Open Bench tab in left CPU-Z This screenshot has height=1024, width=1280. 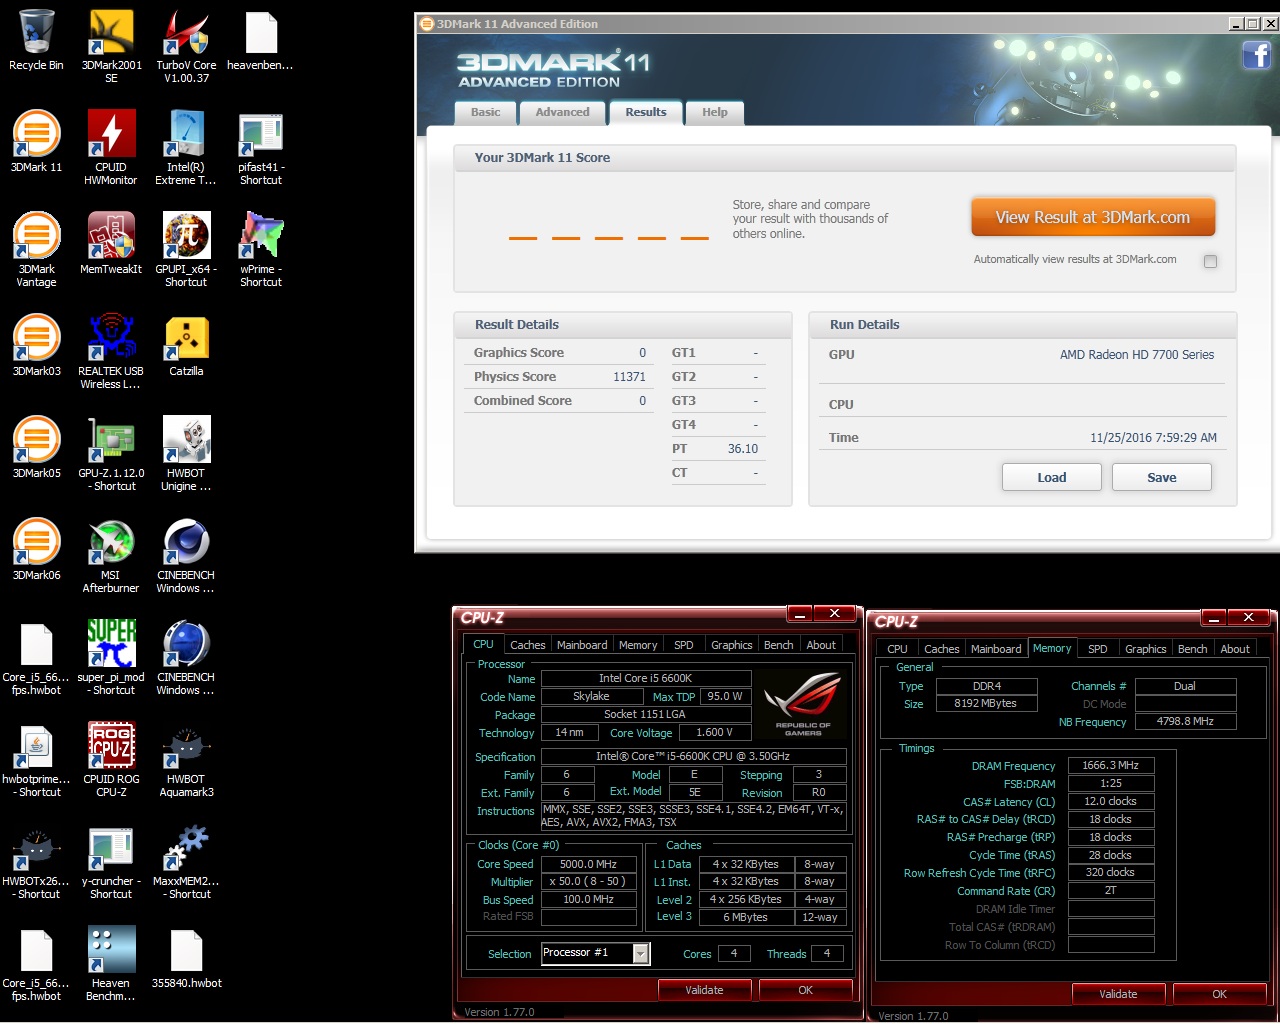click(x=778, y=645)
